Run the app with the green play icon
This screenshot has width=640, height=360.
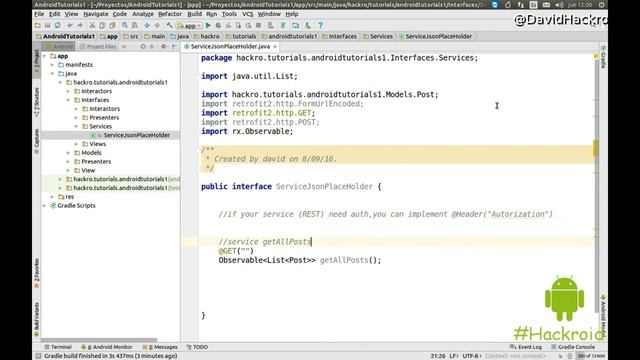pos(208,25)
